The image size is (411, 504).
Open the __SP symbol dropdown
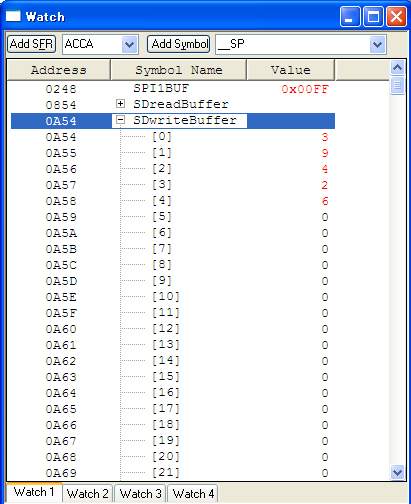coord(377,44)
